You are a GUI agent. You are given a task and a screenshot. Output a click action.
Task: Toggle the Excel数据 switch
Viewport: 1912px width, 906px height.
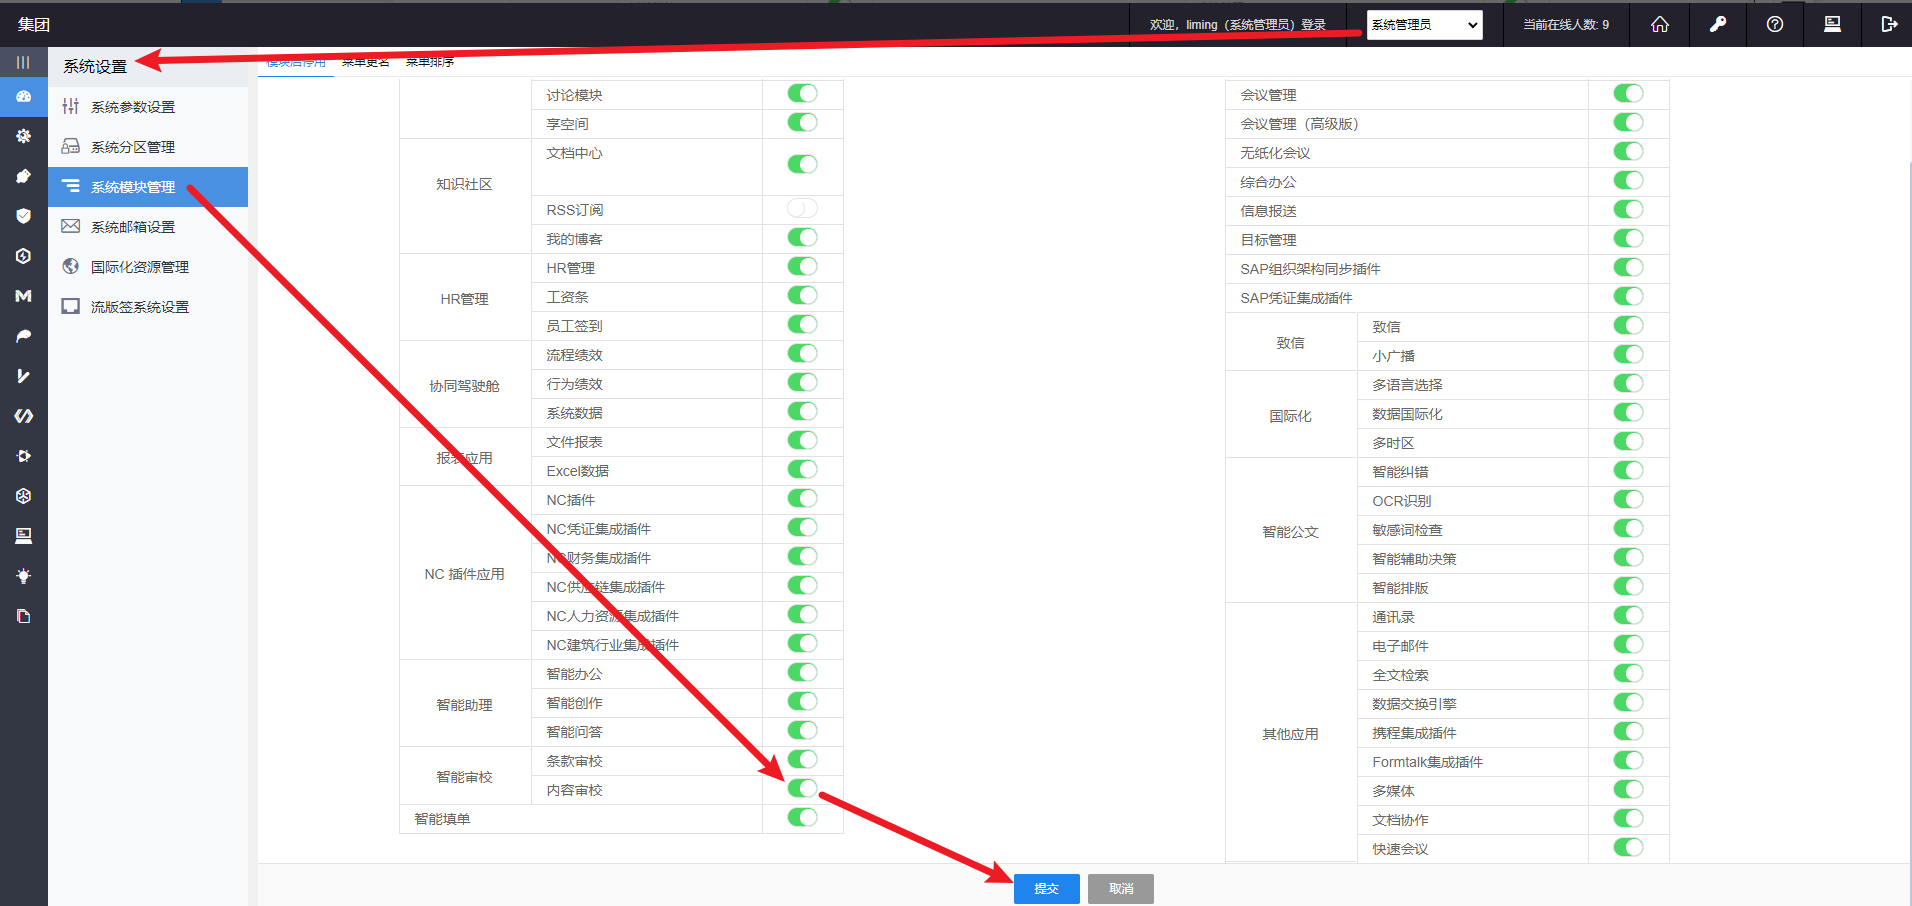(x=802, y=470)
